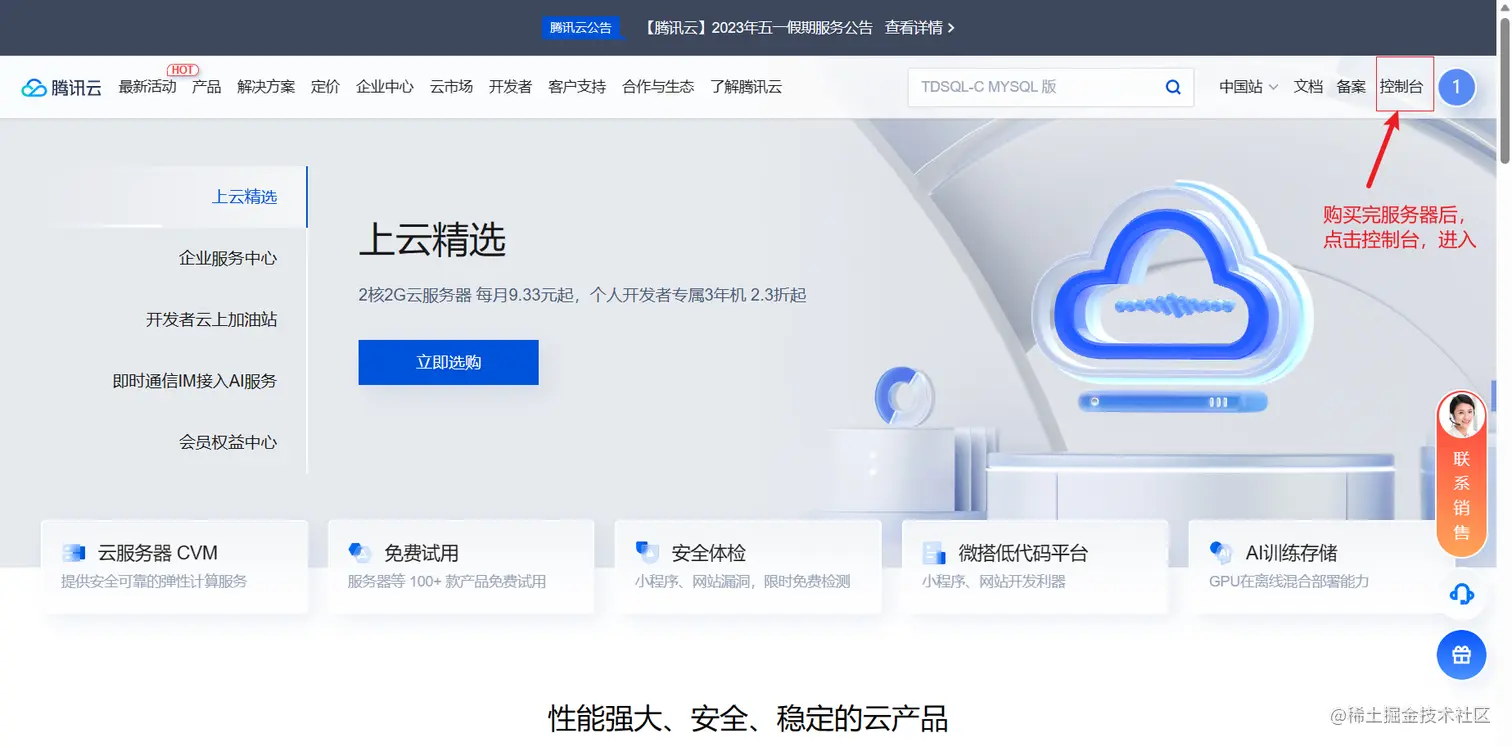
Task: Open the headset customer service icon
Action: pyautogui.click(x=1461, y=594)
